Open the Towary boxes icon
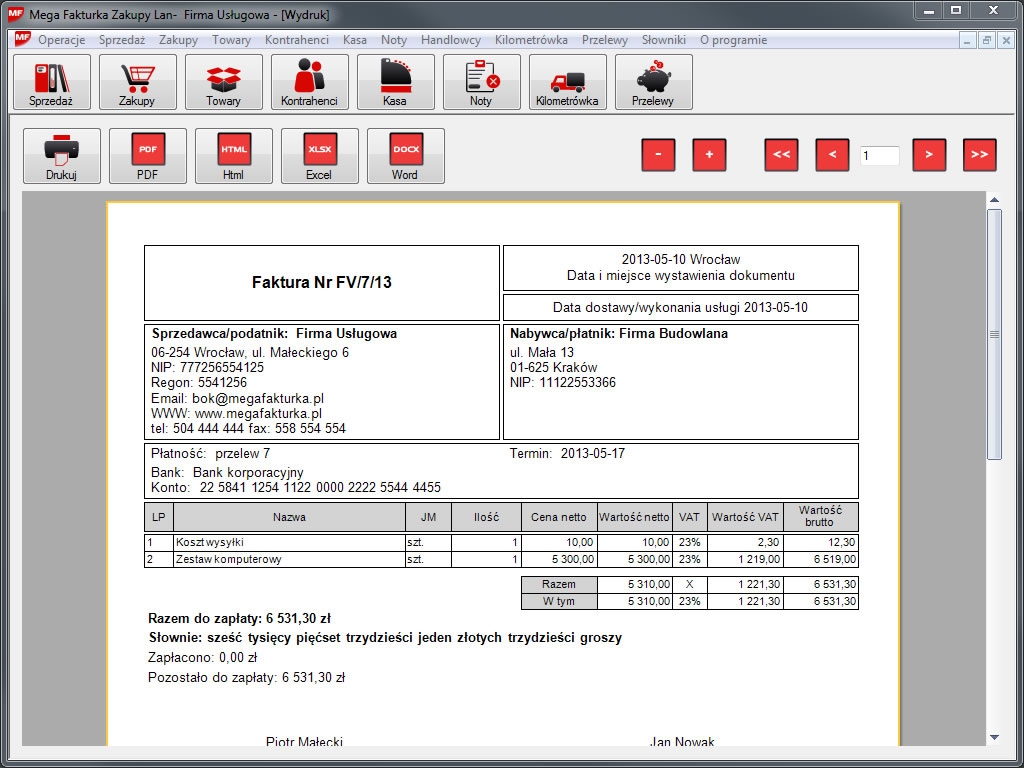Viewport: 1024px width, 768px height. (224, 82)
